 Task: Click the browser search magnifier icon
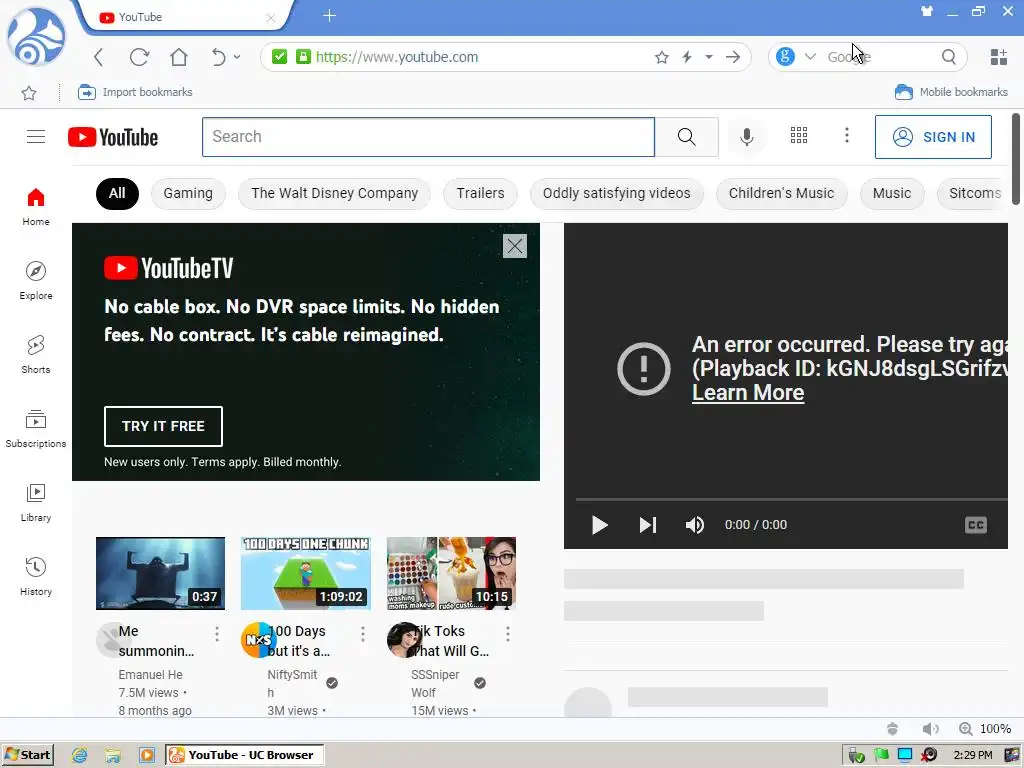click(949, 57)
